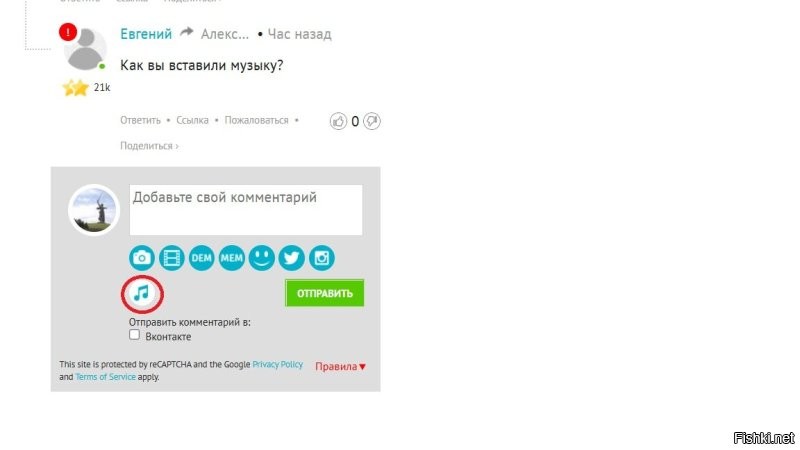Open the DEM demotivator creator icon

202,258
